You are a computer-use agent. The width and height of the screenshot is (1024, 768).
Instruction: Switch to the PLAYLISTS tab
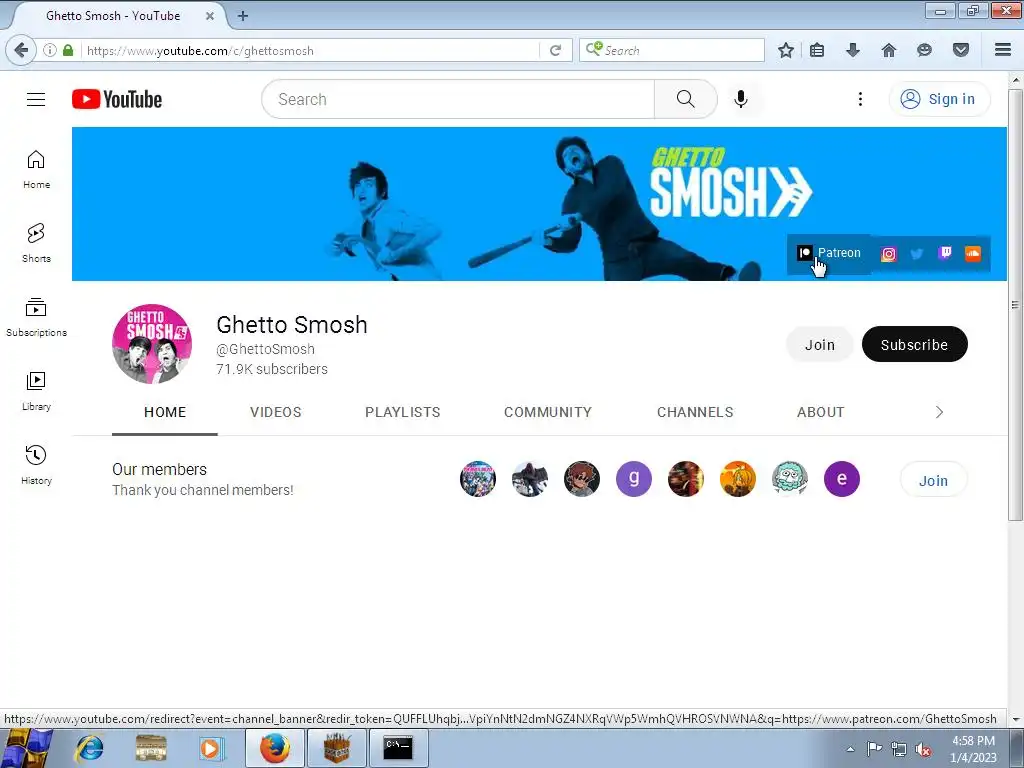402,412
